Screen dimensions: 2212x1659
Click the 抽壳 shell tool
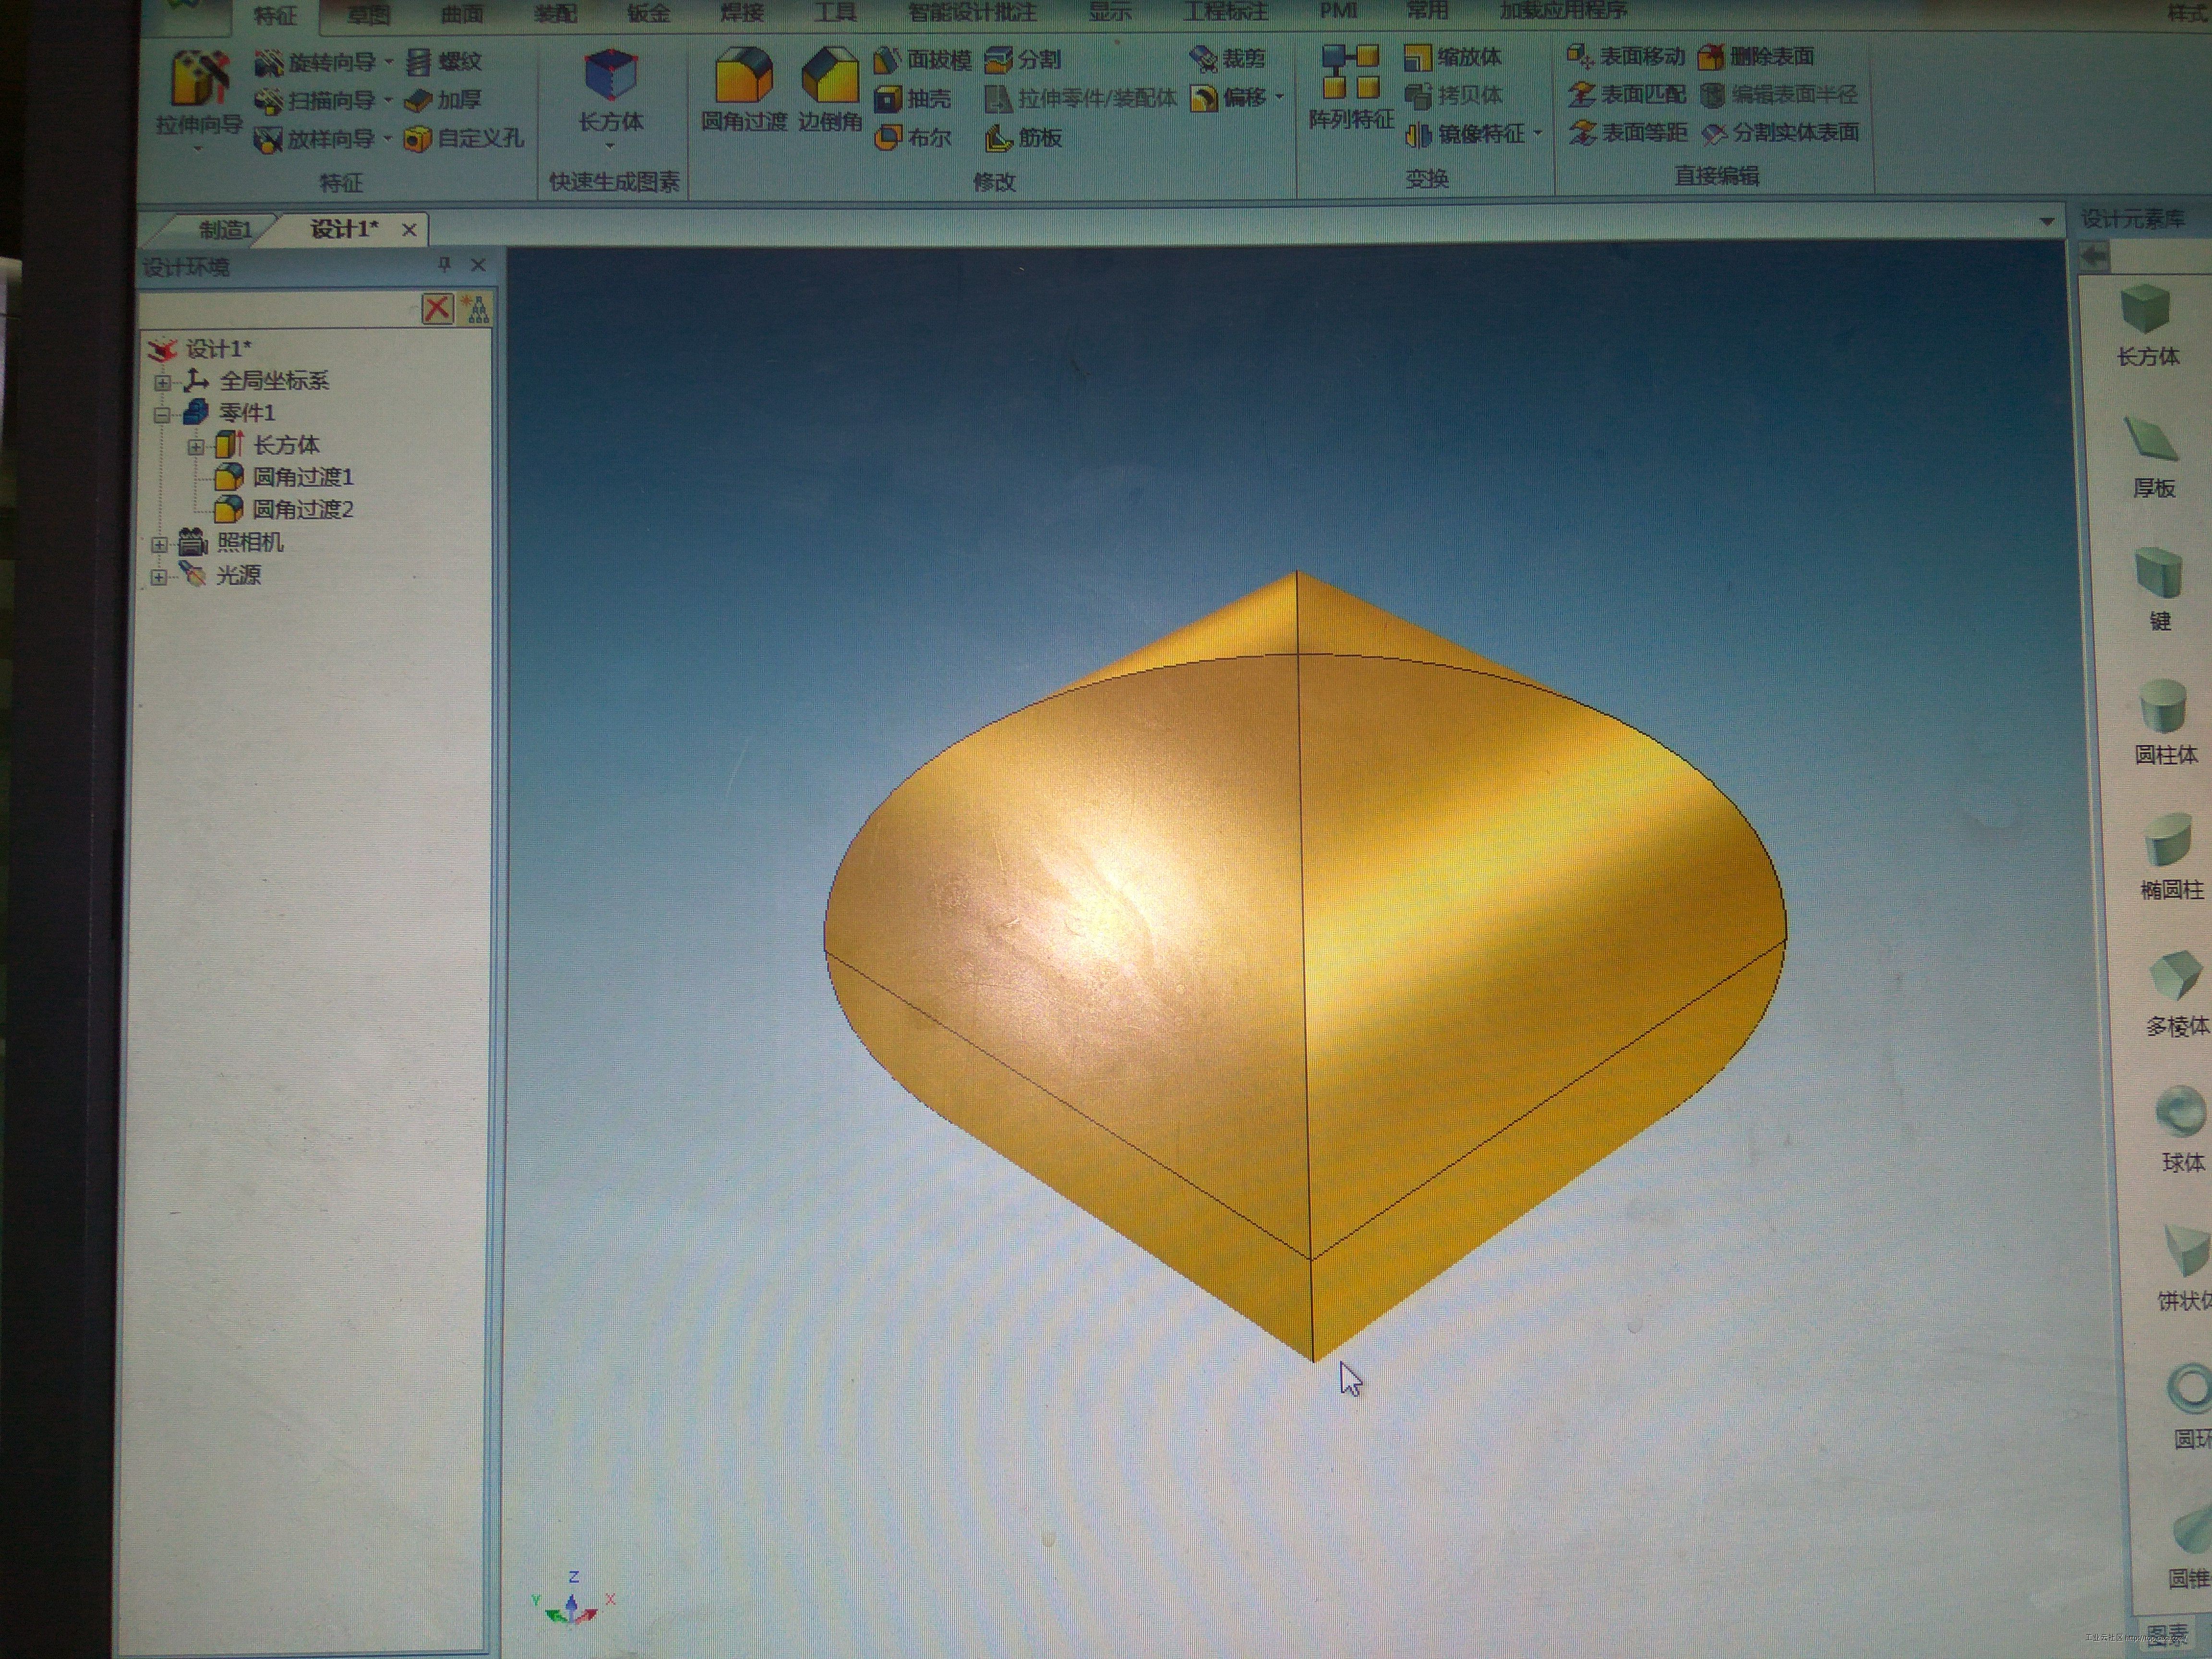click(913, 99)
